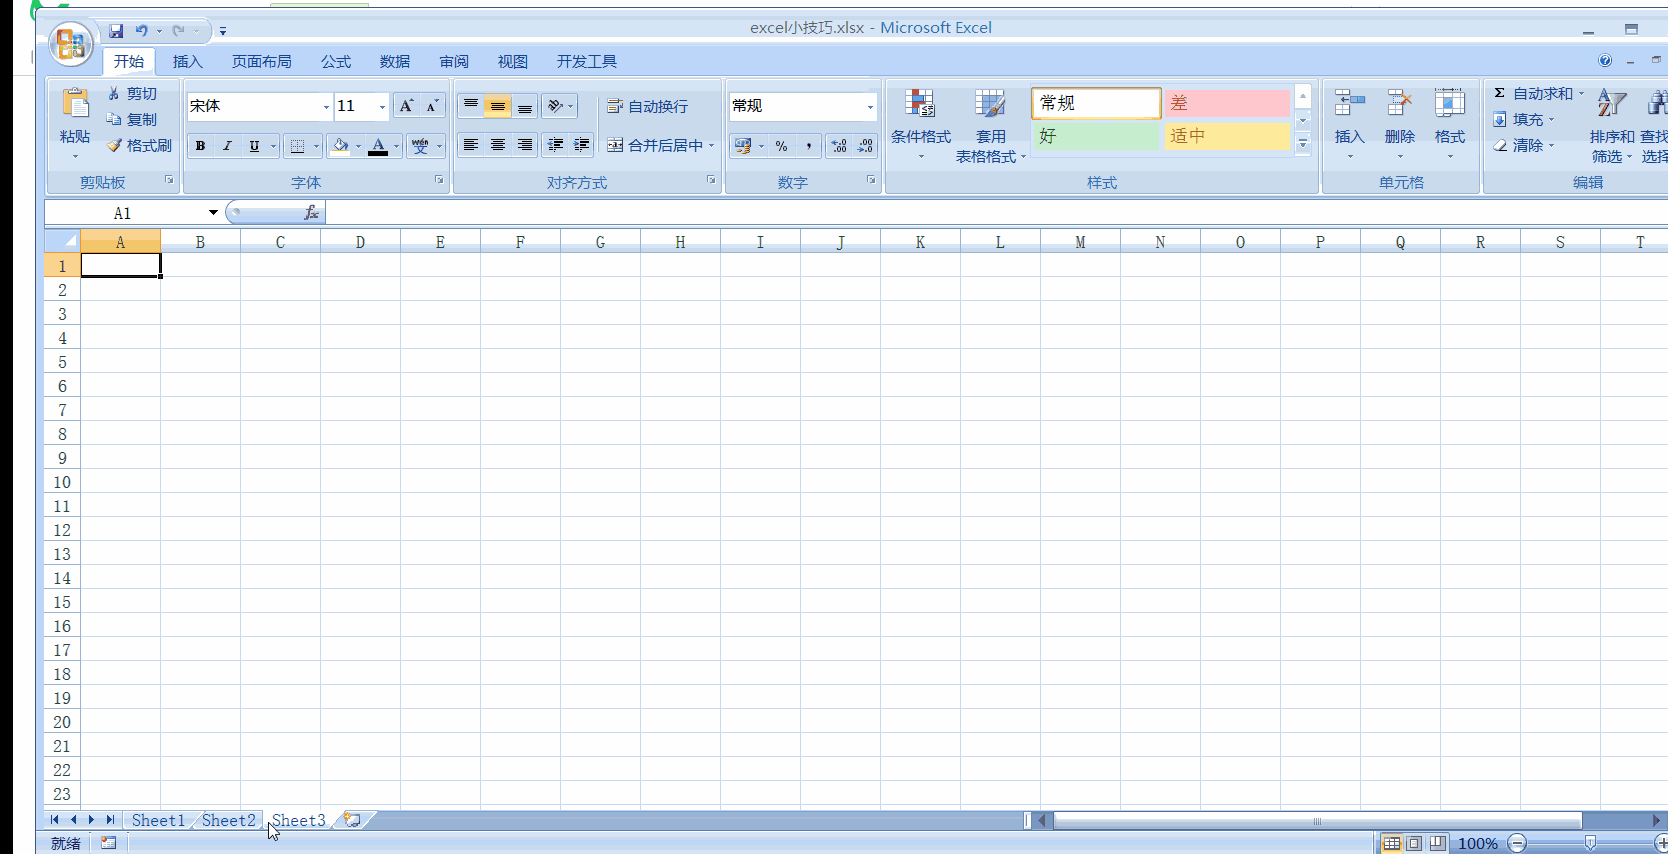Apply the 适中 (Neutral) cell style

pyautogui.click(x=1227, y=135)
